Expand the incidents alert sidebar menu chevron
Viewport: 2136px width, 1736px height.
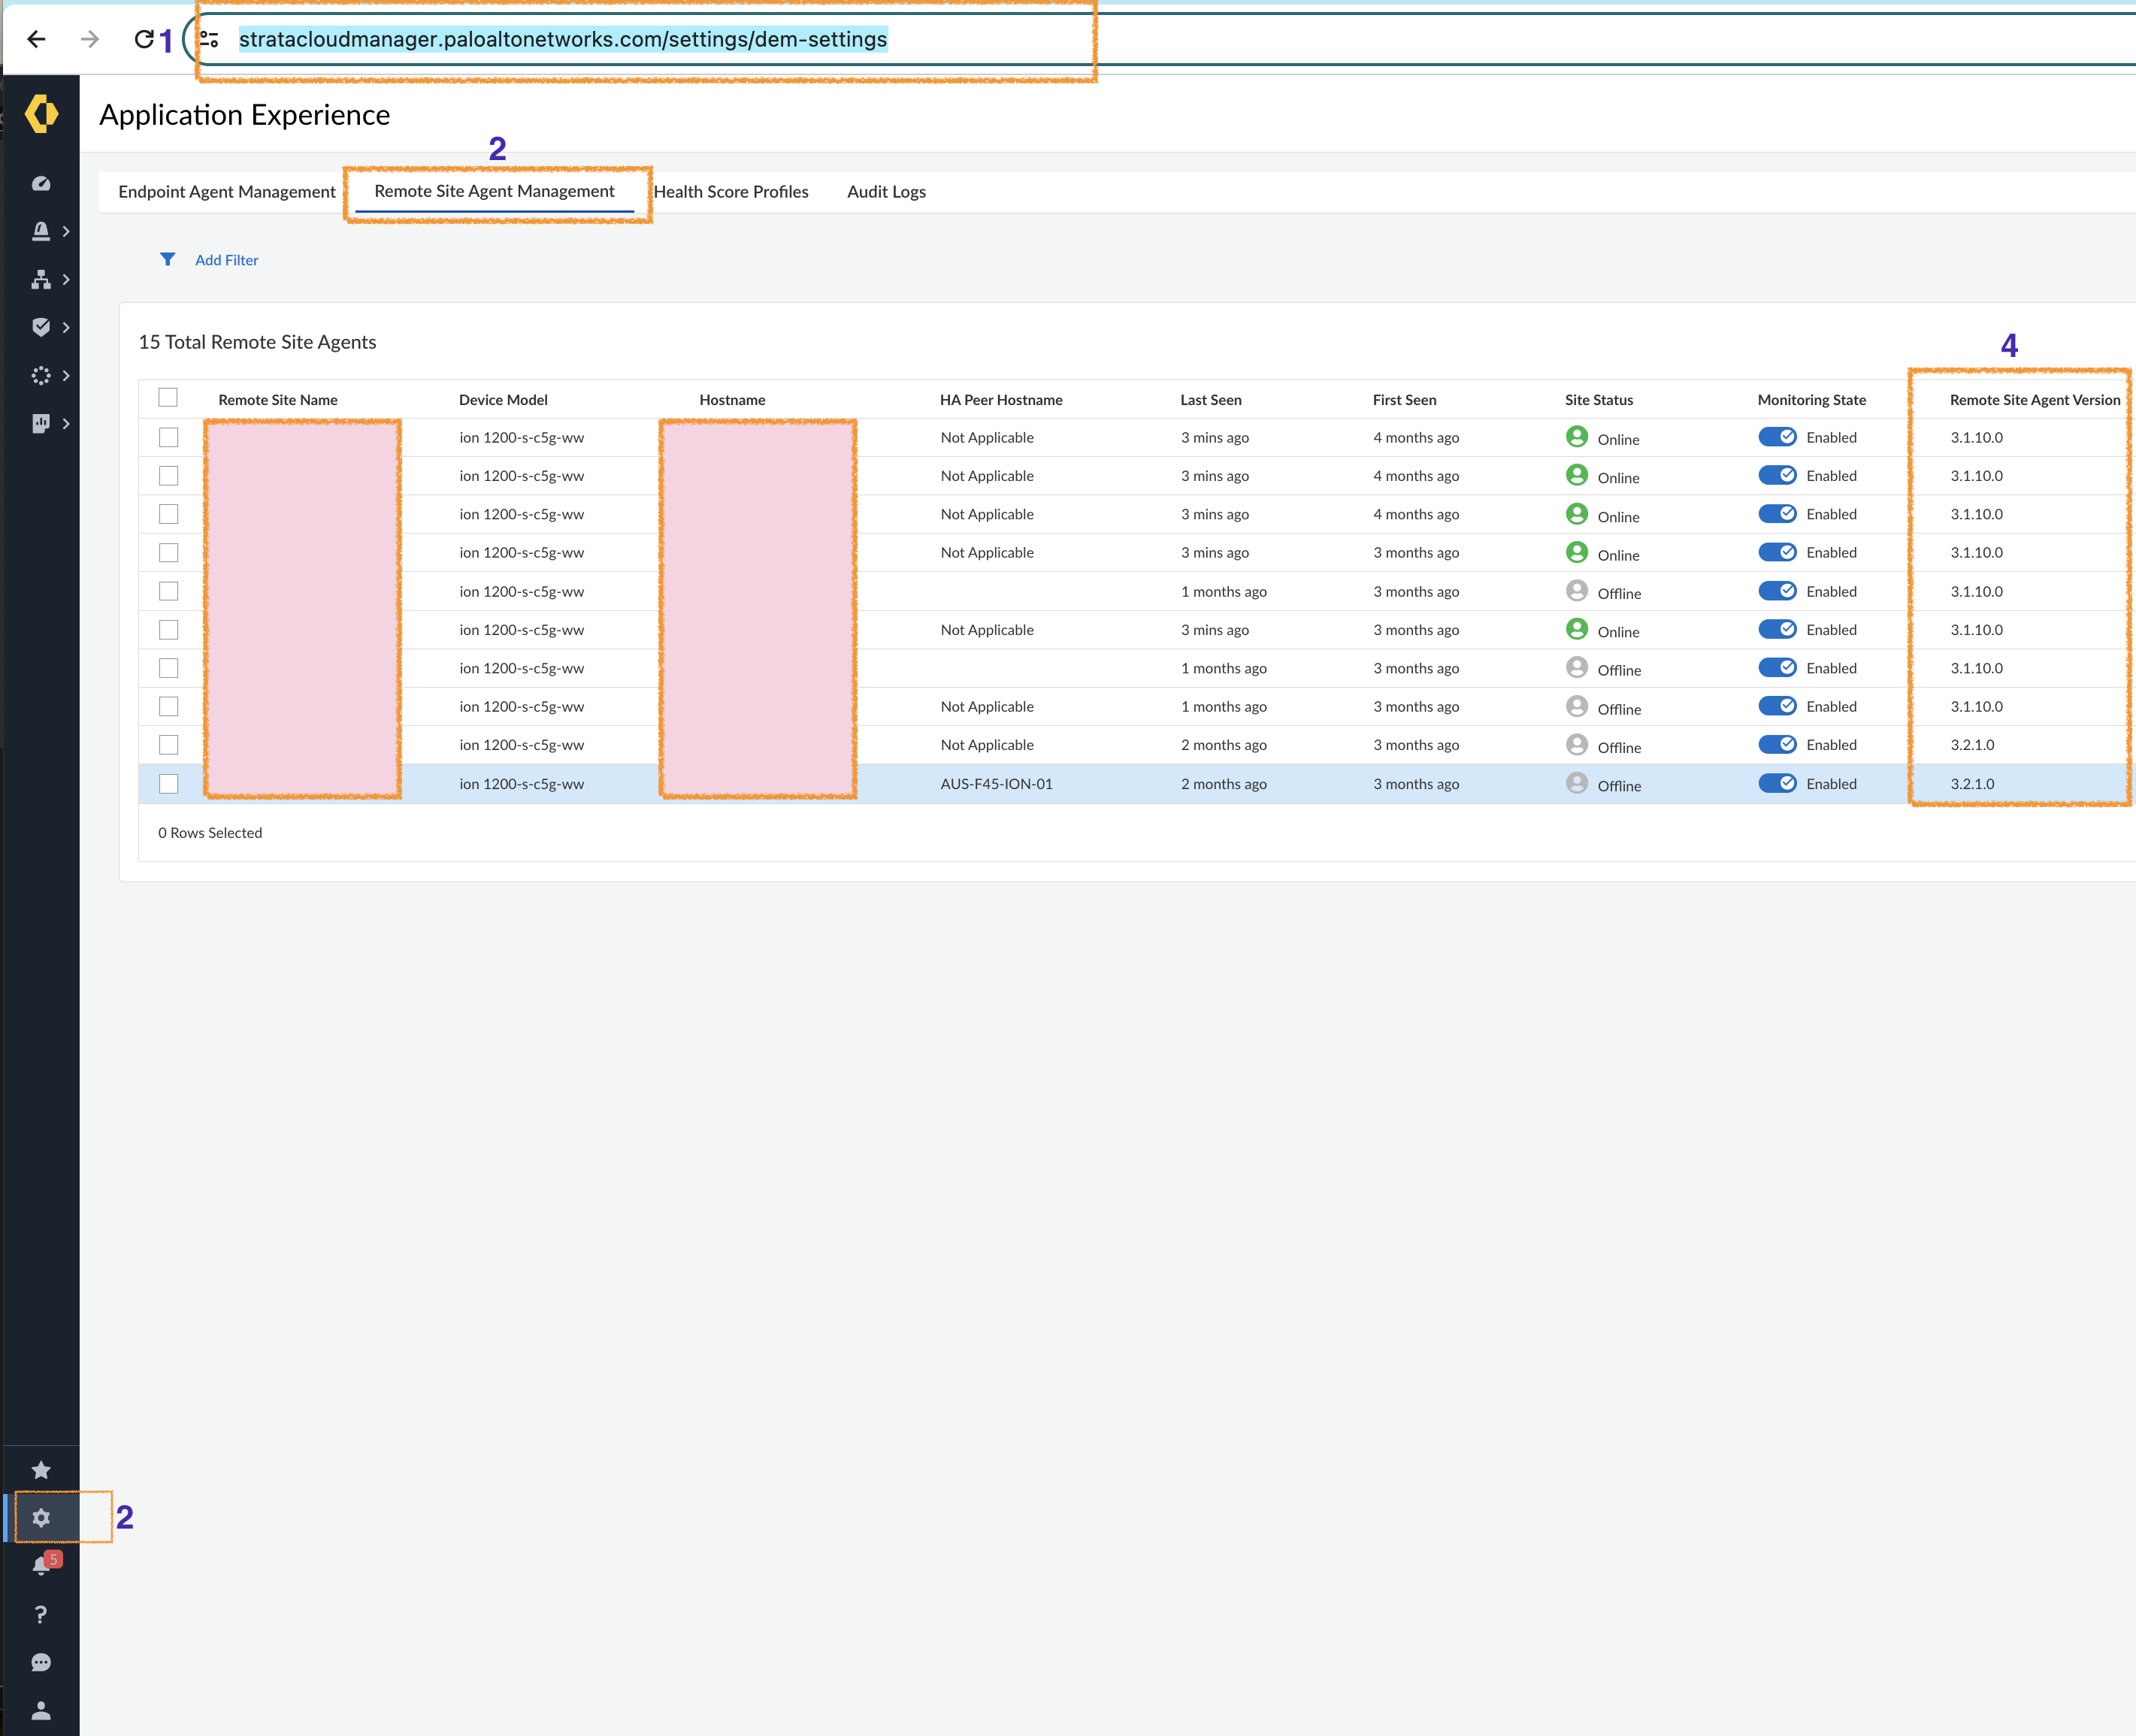66,231
